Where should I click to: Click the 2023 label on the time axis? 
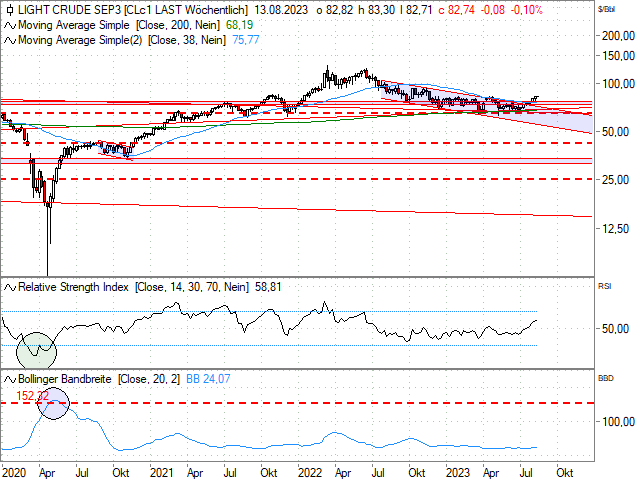pos(458,473)
